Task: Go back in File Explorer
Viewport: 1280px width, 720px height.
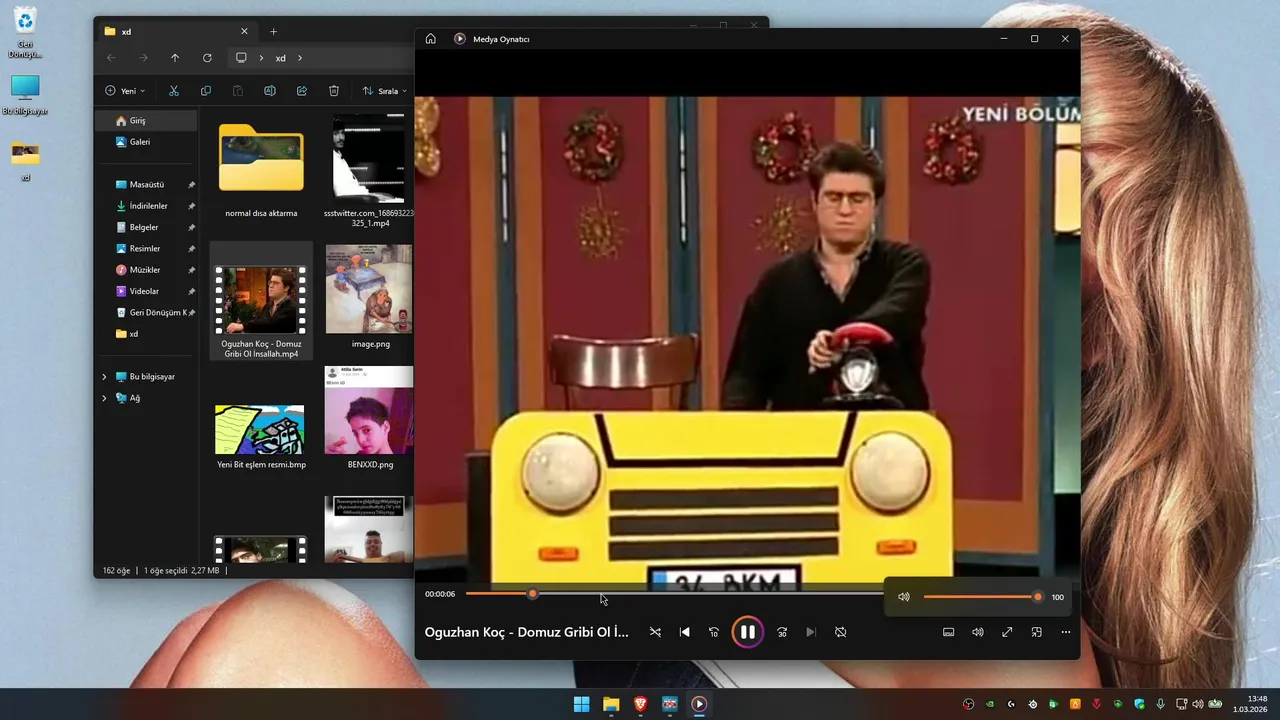Action: point(112,58)
